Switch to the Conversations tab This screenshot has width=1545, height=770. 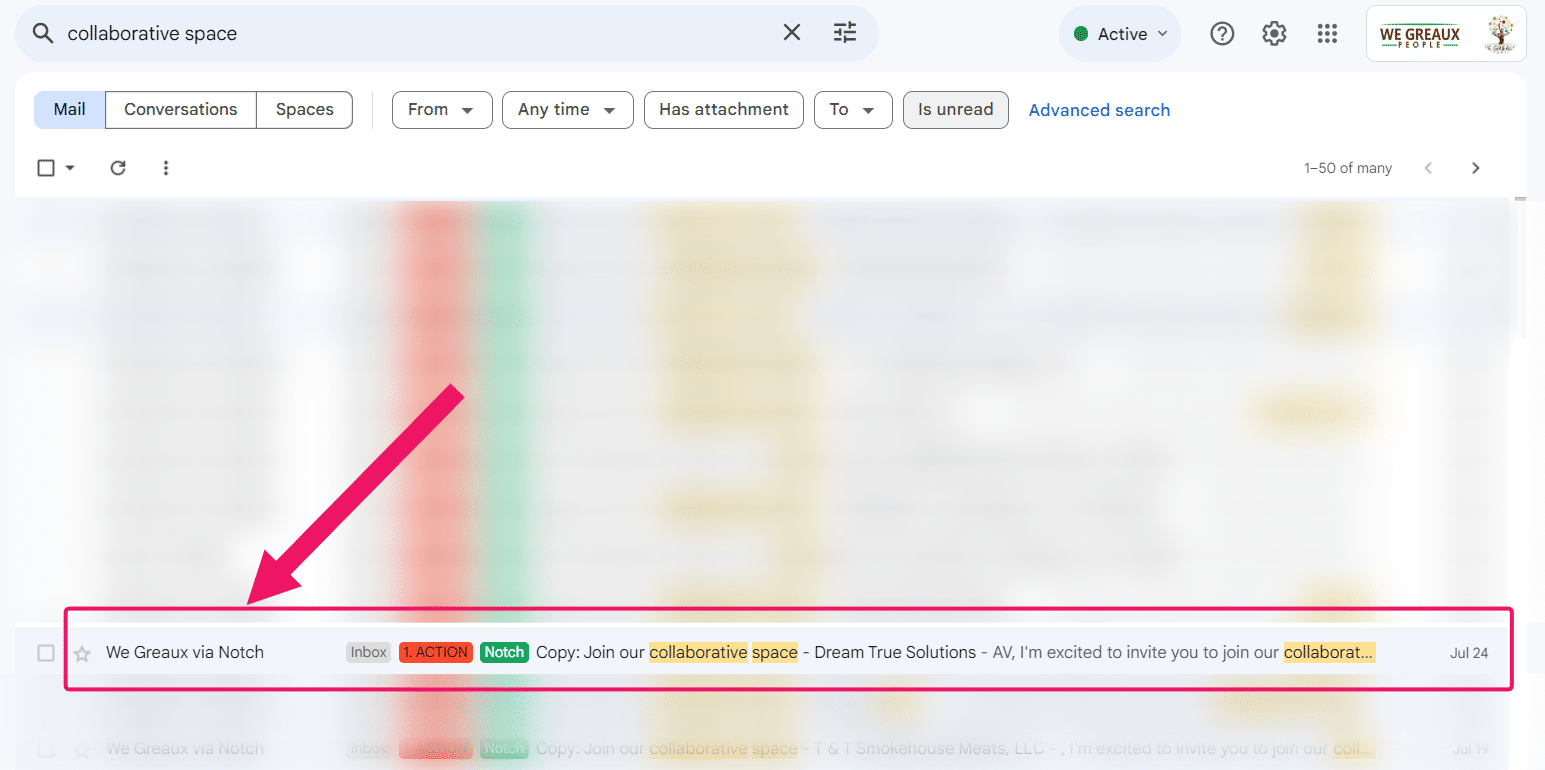tap(180, 110)
